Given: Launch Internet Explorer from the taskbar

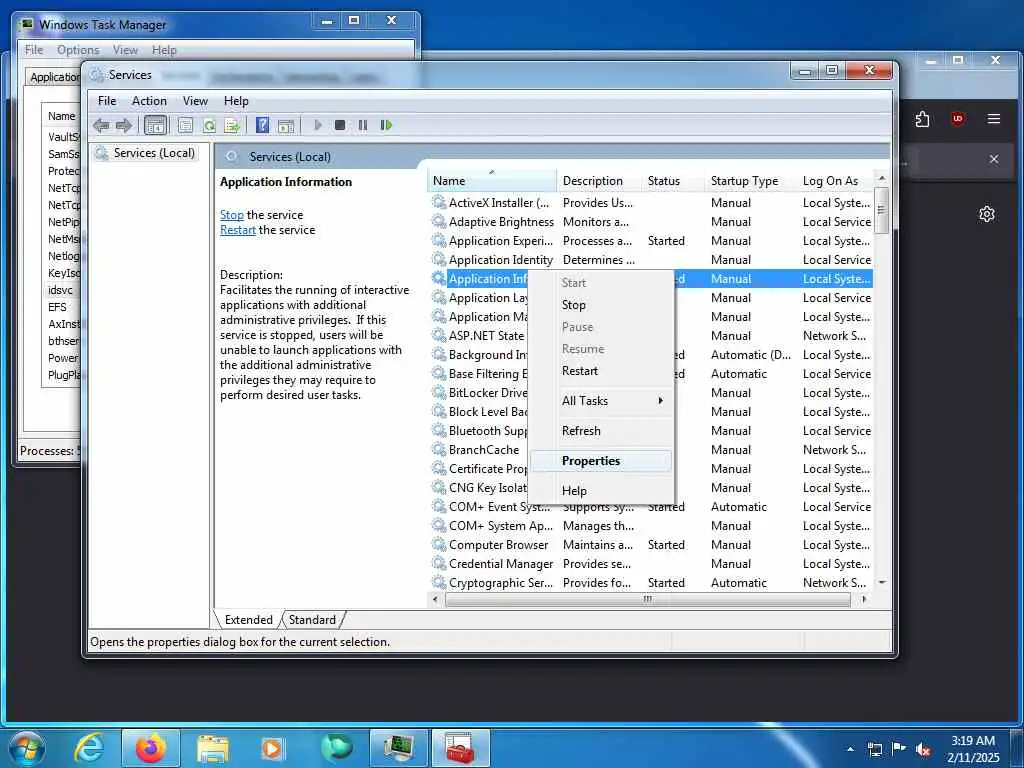Looking at the screenshot, I should click(88, 748).
